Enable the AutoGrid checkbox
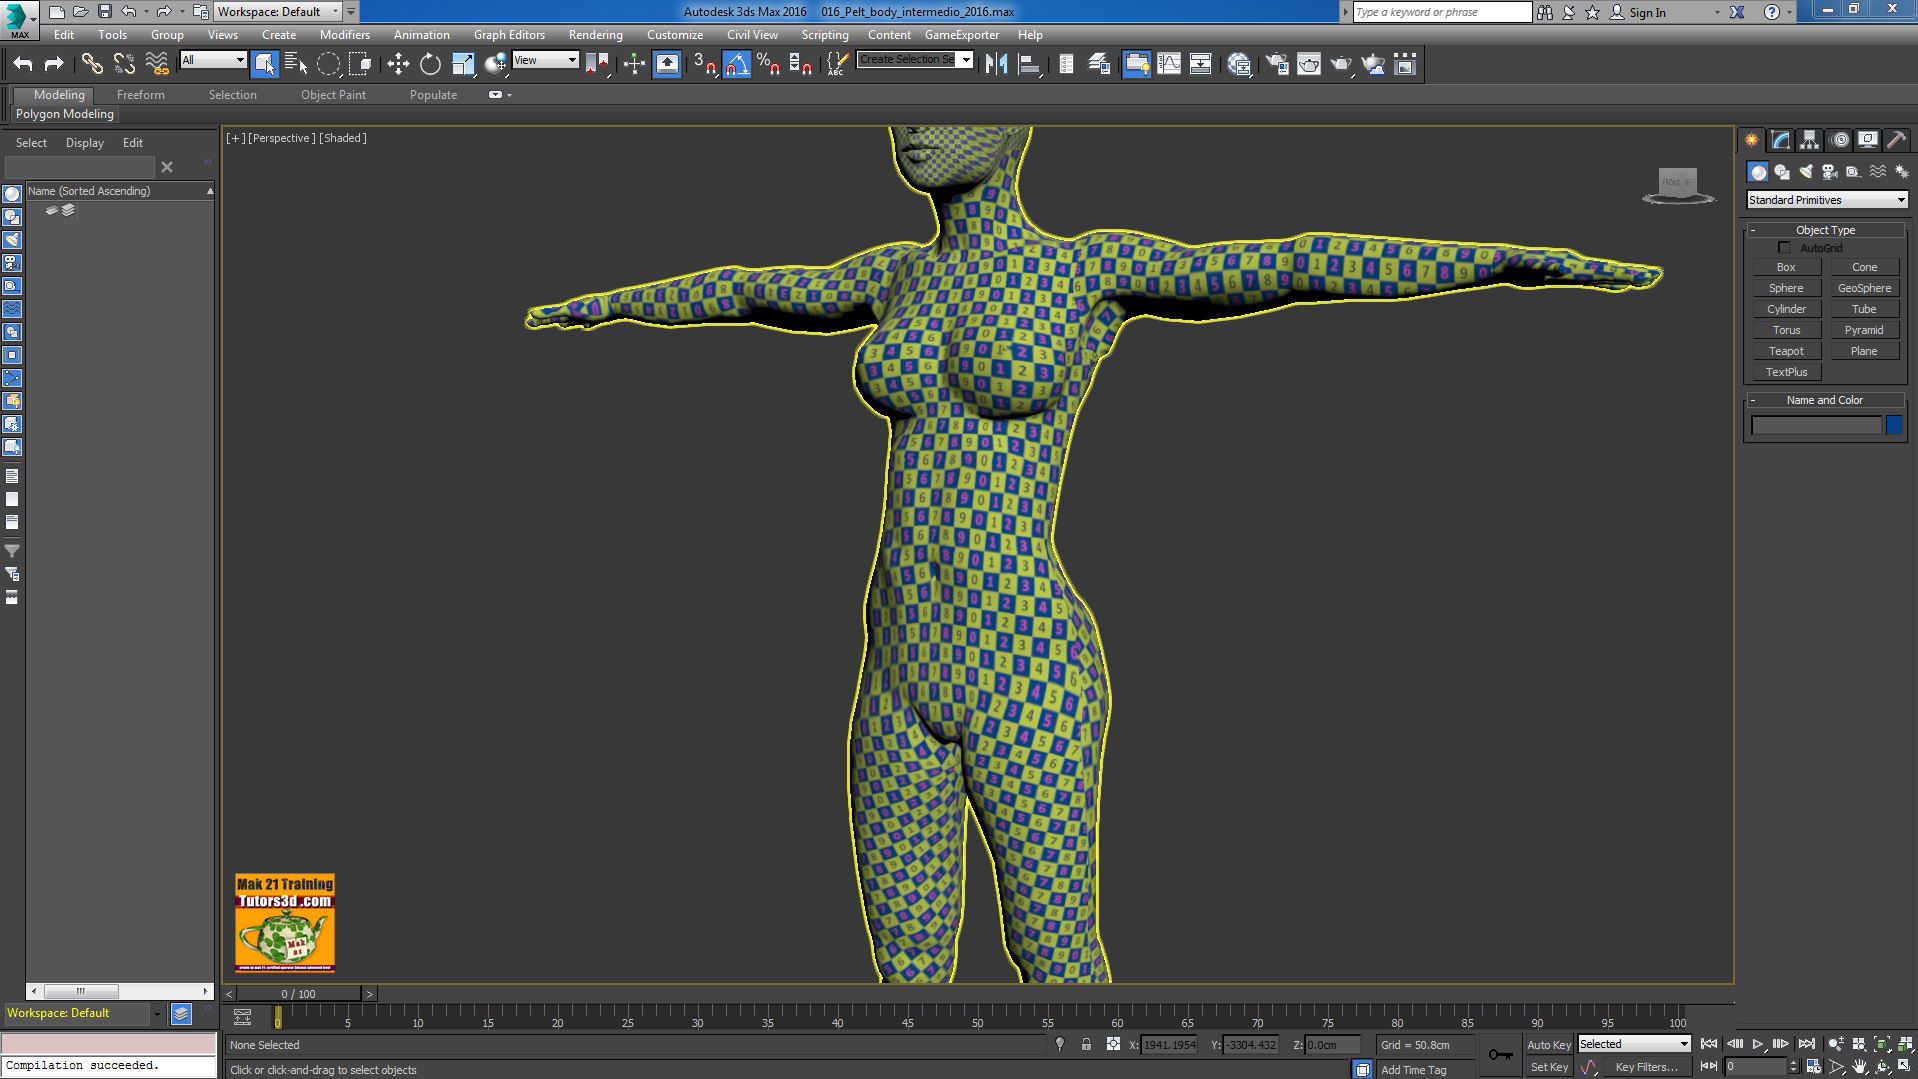Viewport: 1918px width, 1079px height. tap(1784, 248)
